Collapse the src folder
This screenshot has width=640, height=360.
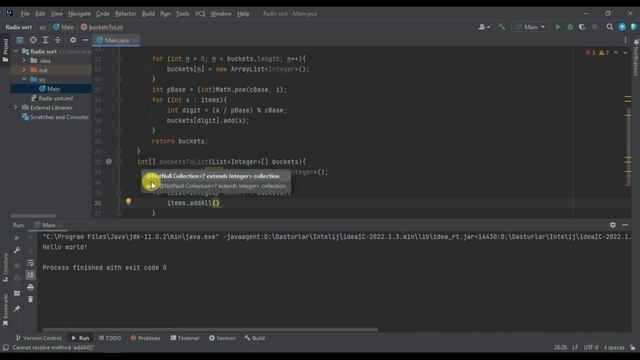coord(24,80)
